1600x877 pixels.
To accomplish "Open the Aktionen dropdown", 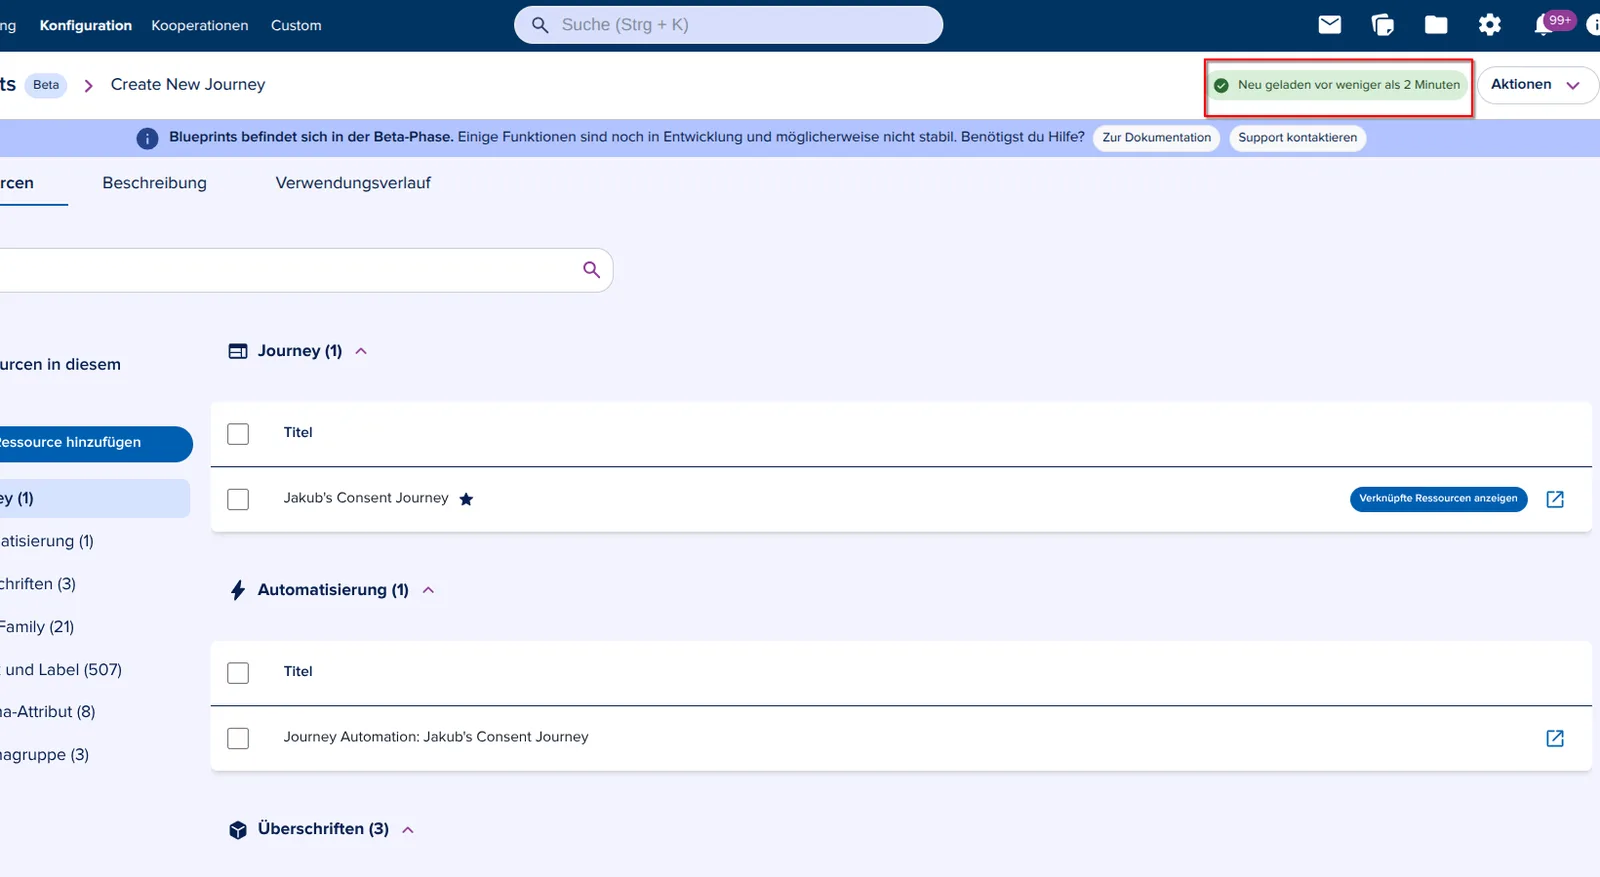I will pos(1536,85).
